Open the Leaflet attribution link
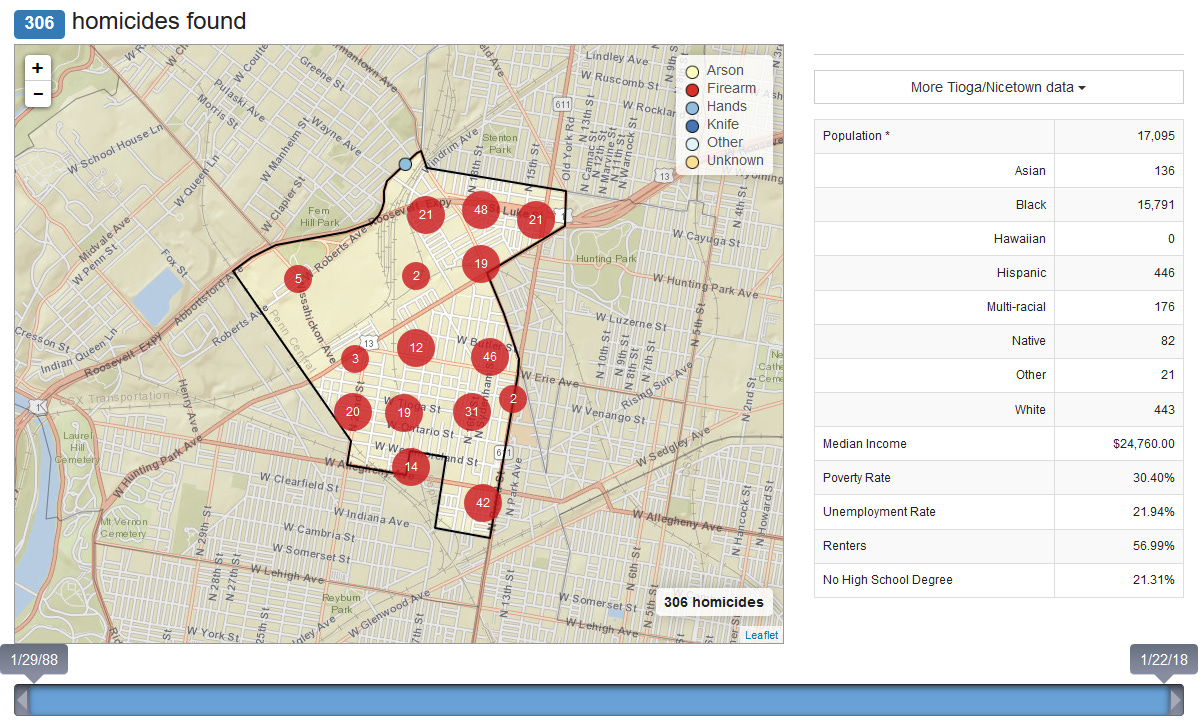 761,635
